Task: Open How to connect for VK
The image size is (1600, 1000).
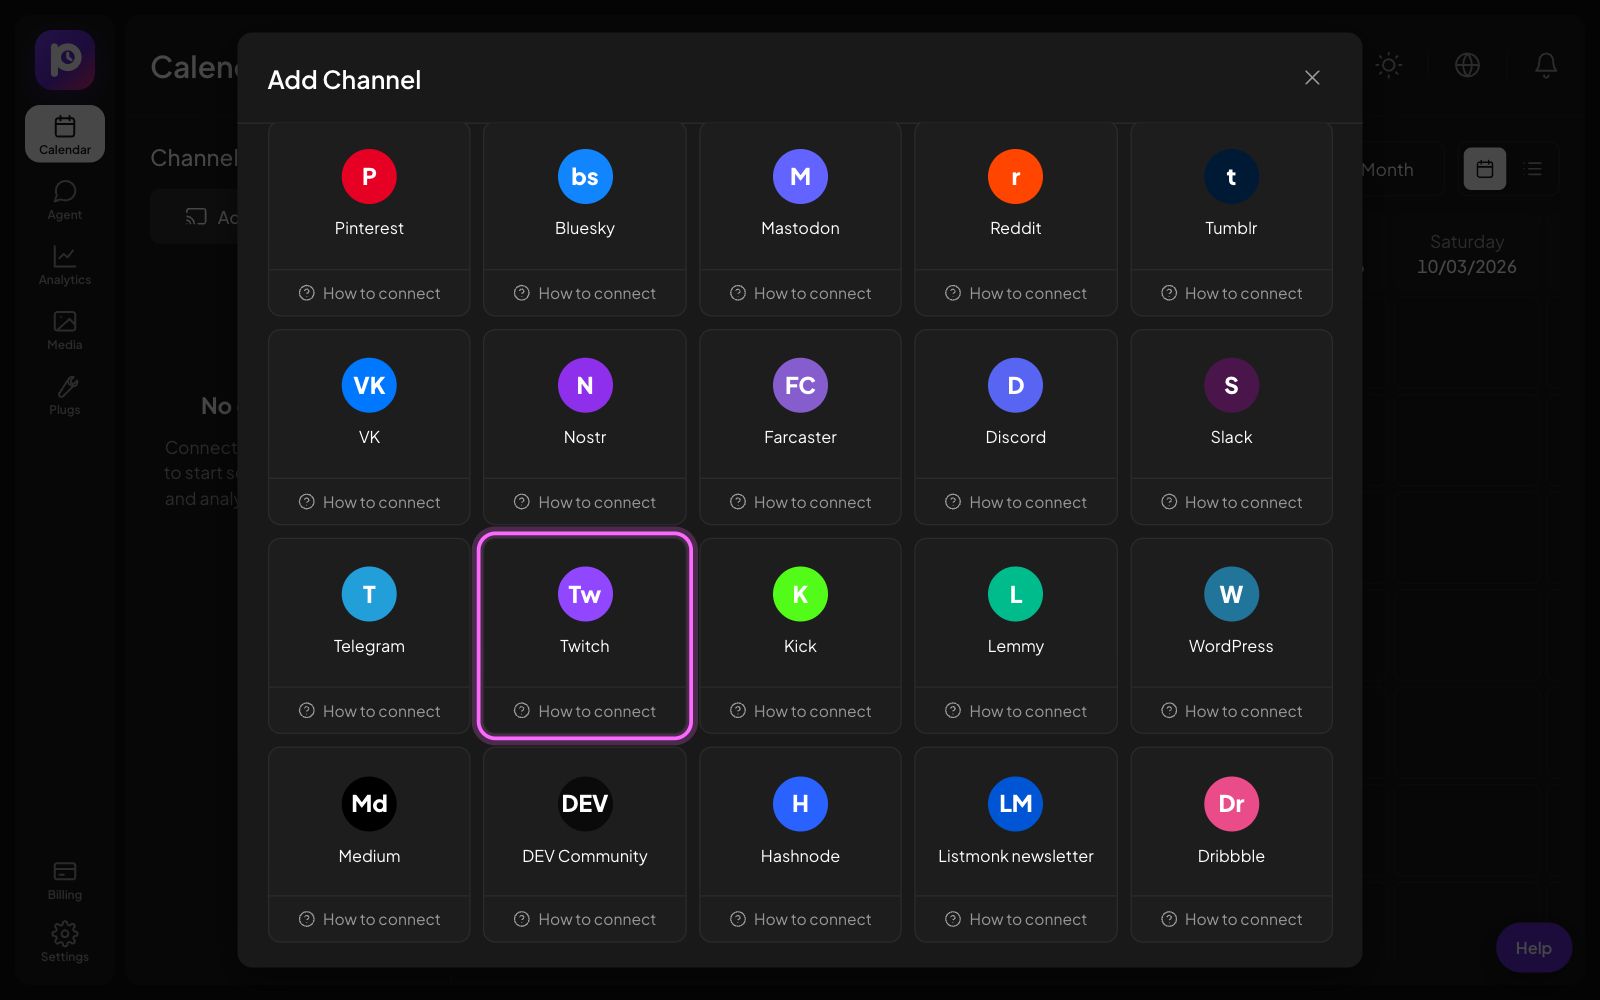Action: (x=369, y=502)
